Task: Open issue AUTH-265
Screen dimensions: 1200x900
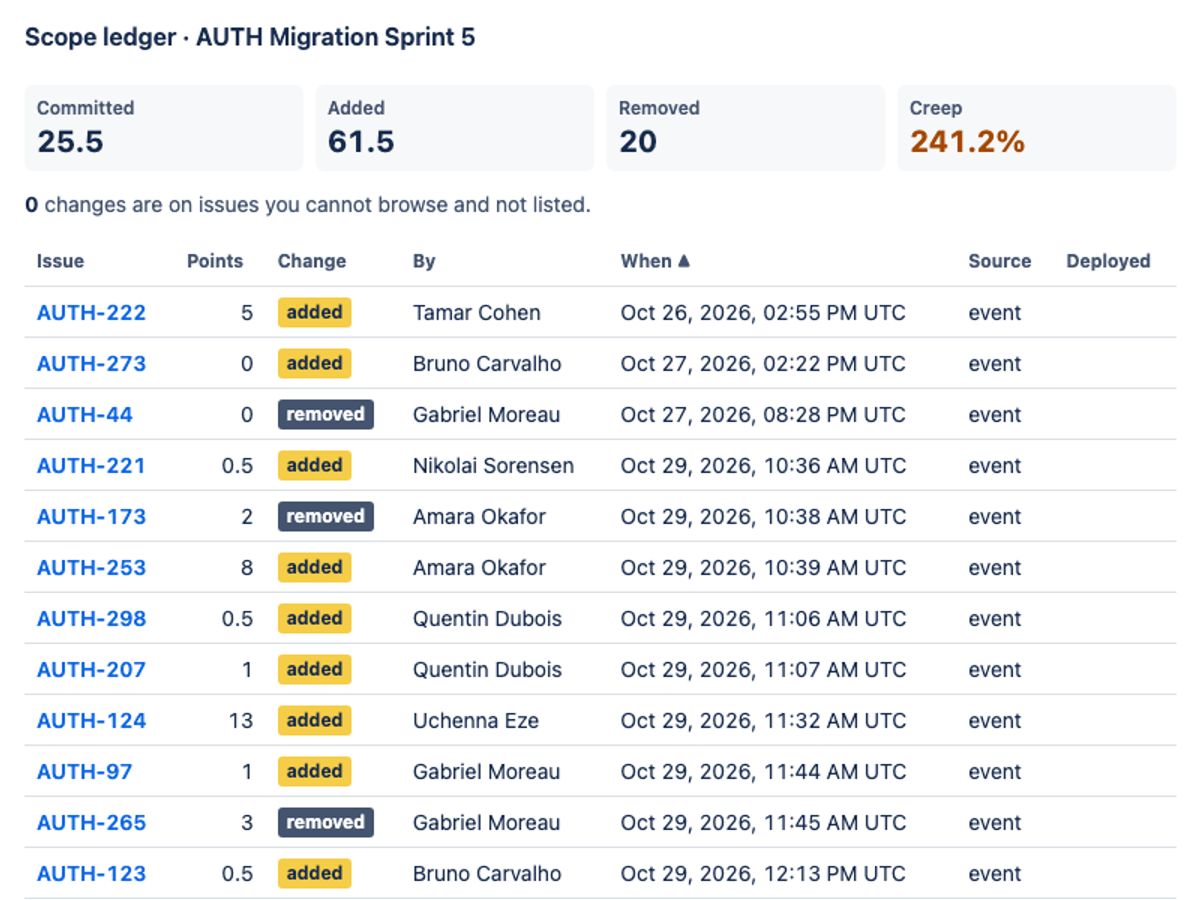Action: pyautogui.click(x=91, y=823)
